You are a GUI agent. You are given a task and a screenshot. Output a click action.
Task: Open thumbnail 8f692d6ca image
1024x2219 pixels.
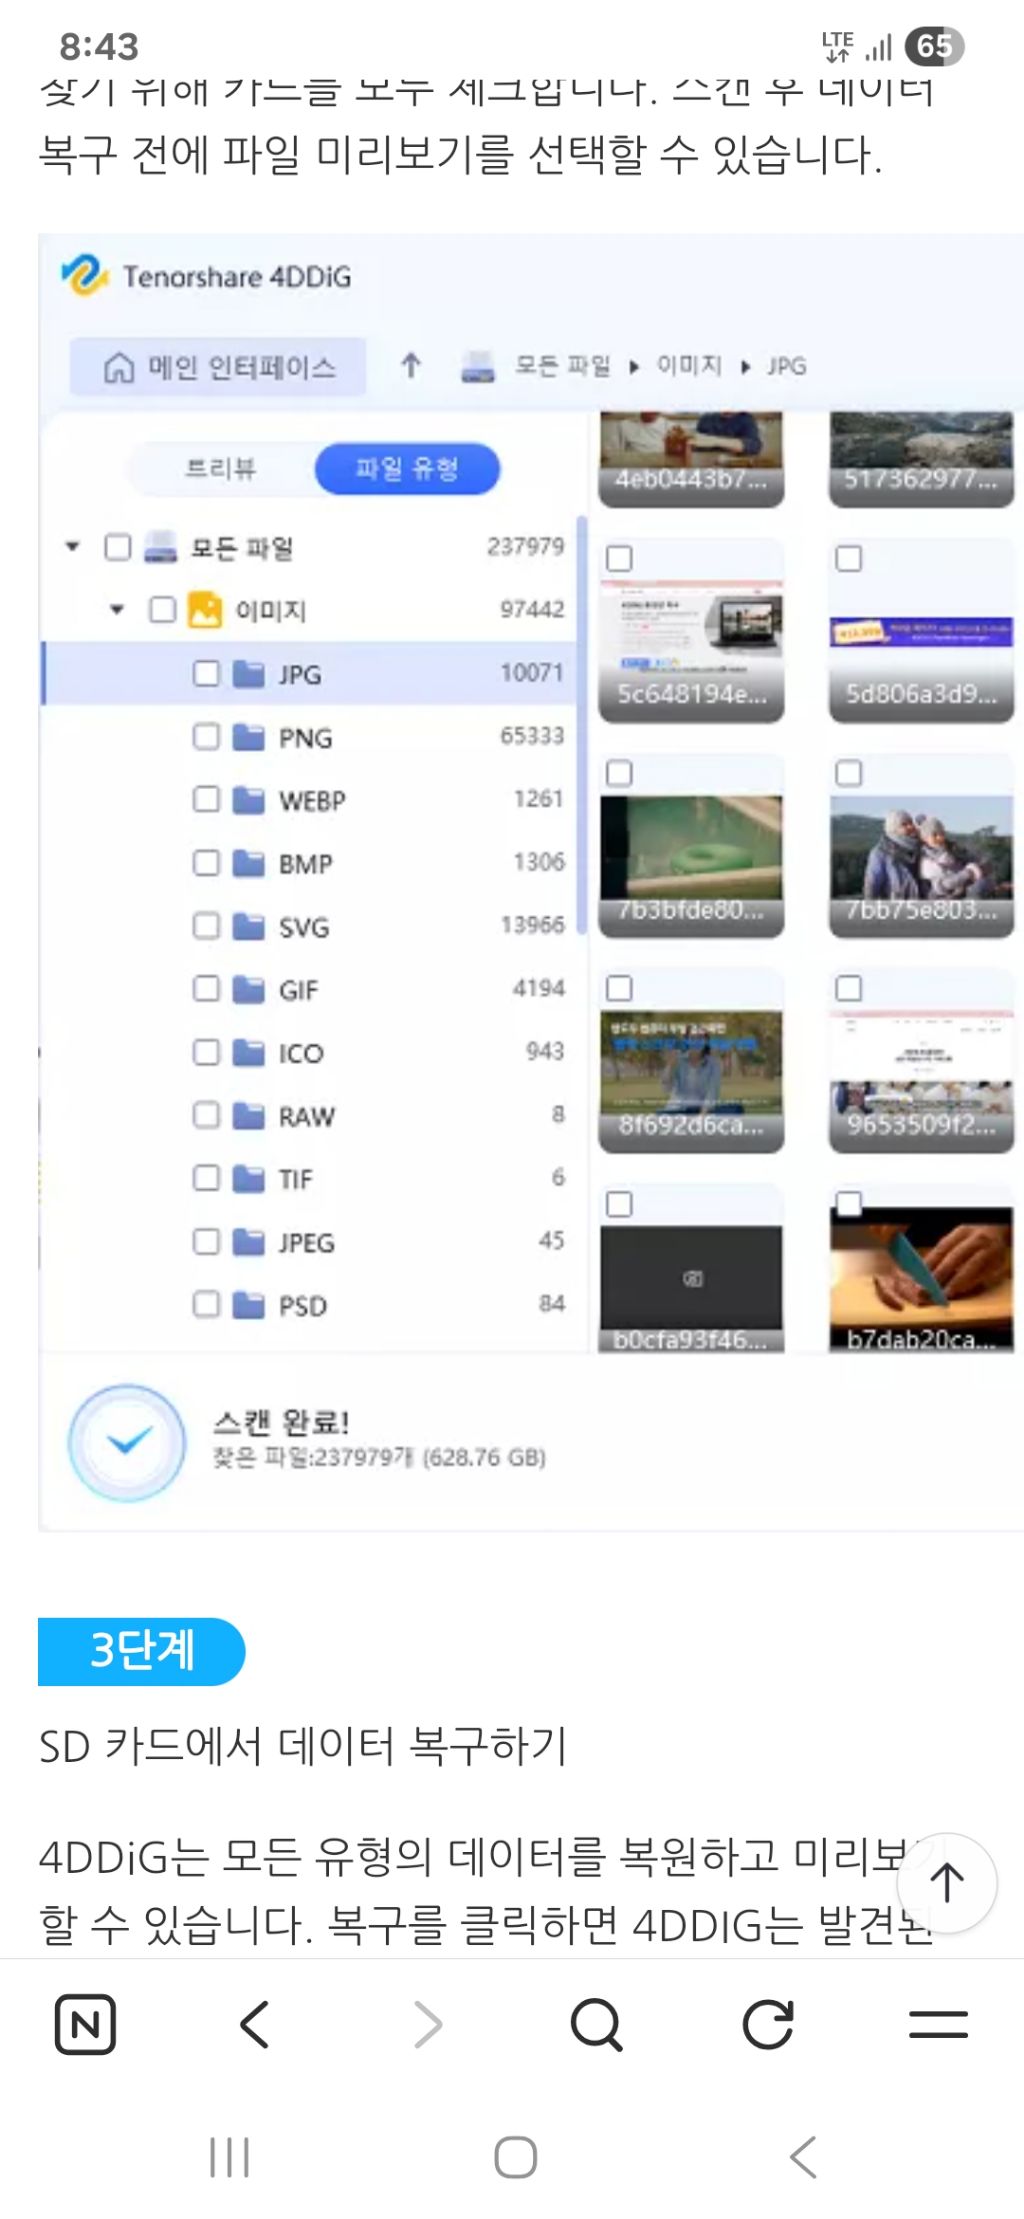[x=691, y=1061]
